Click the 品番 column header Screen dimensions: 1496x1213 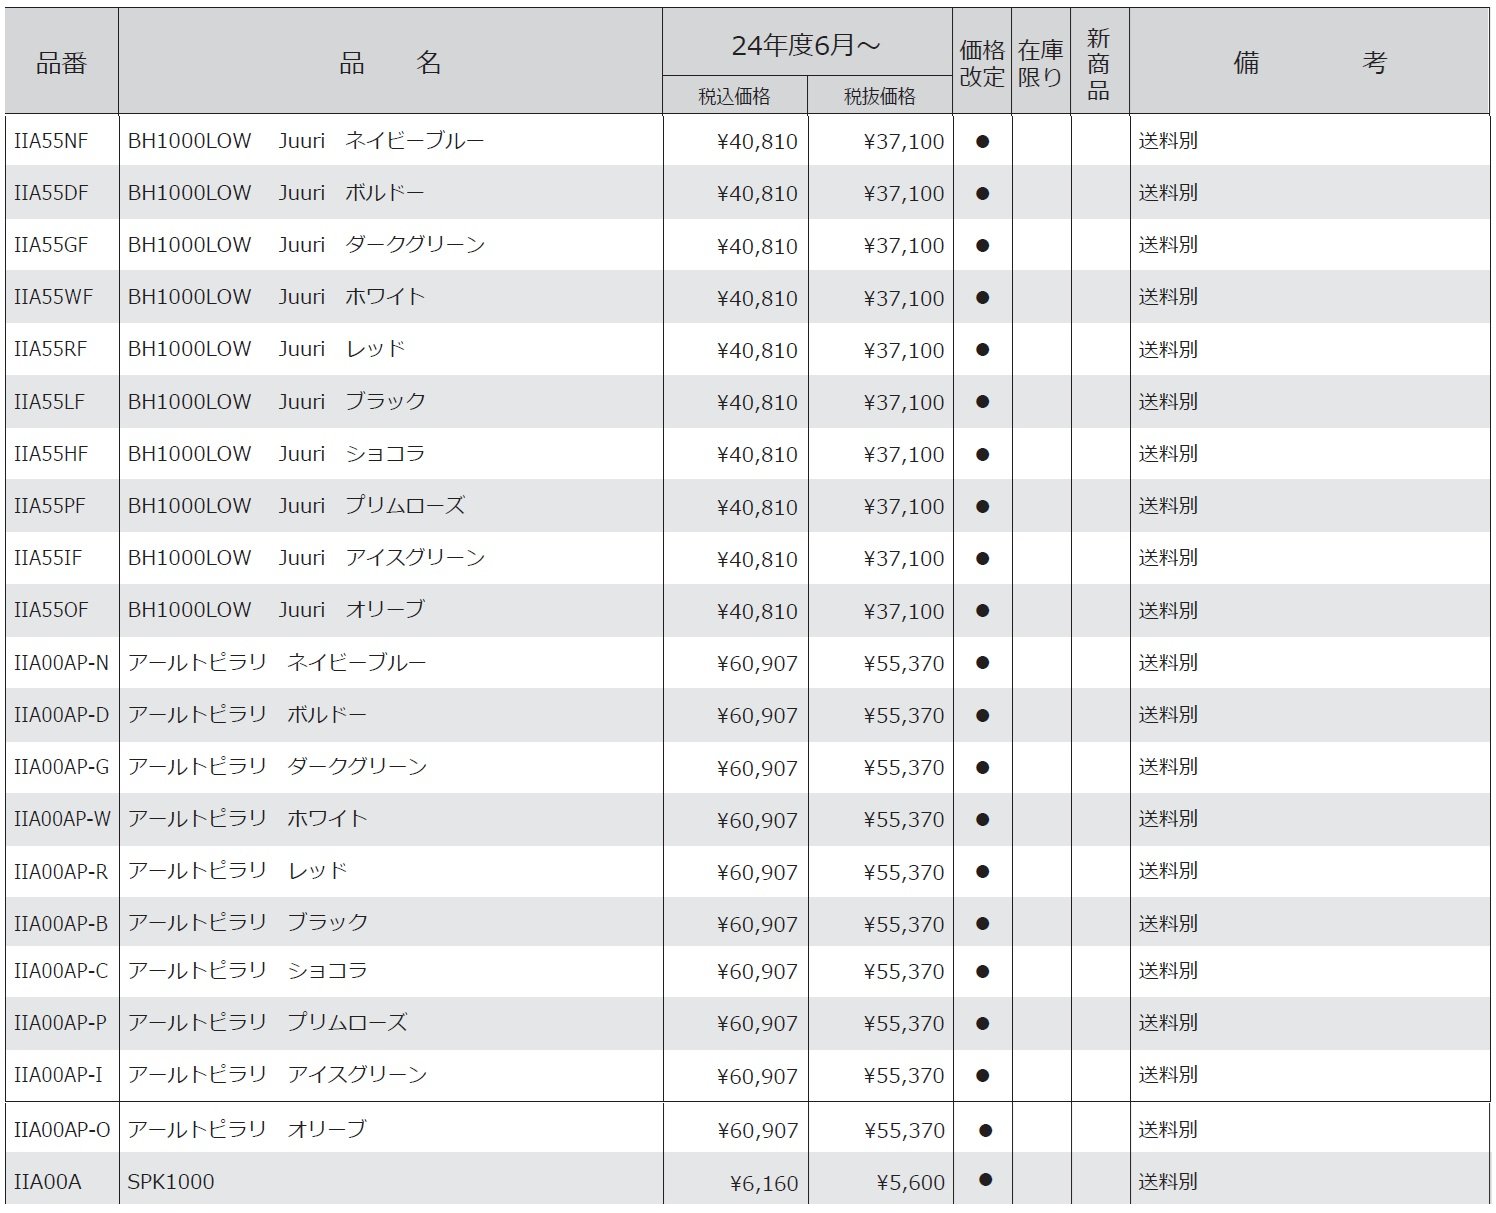[x=61, y=63]
